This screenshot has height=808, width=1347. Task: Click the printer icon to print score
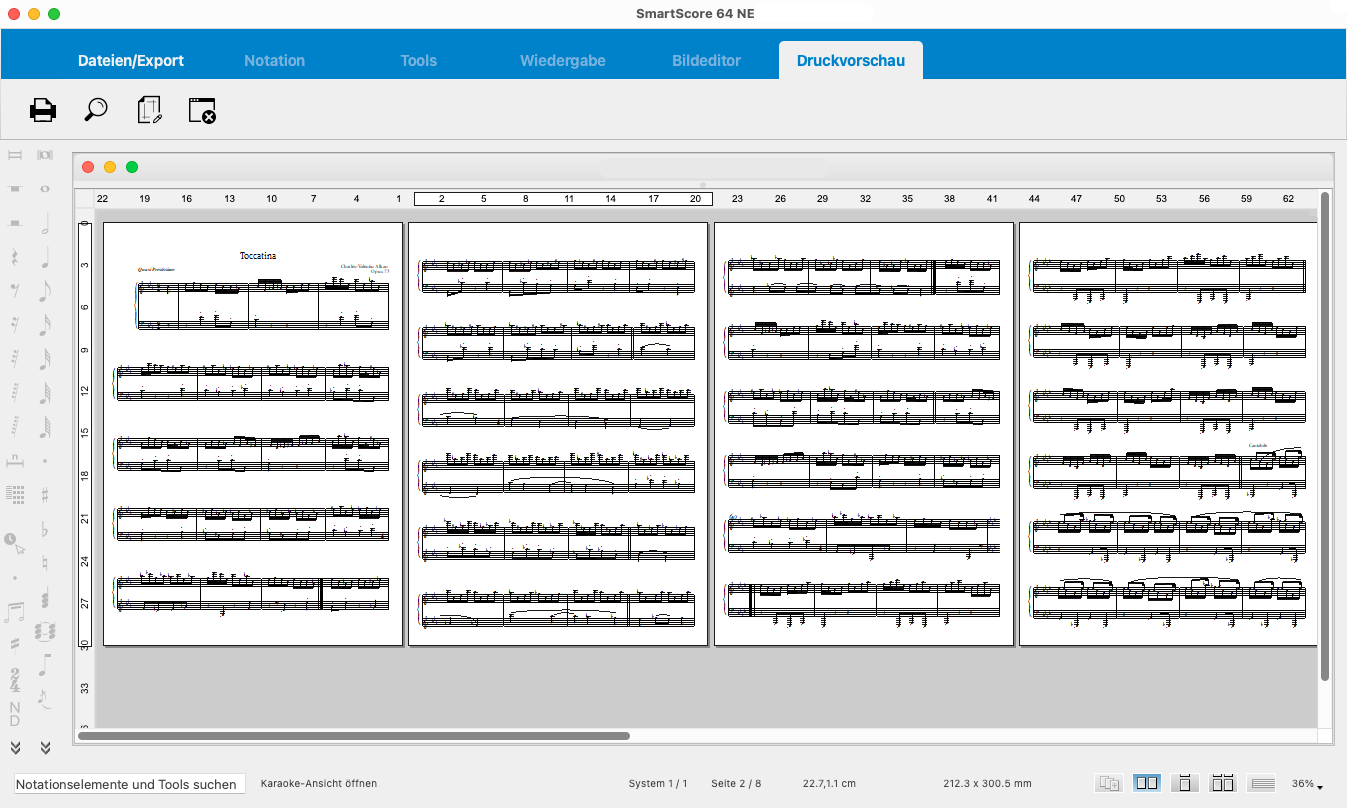[x=43, y=110]
